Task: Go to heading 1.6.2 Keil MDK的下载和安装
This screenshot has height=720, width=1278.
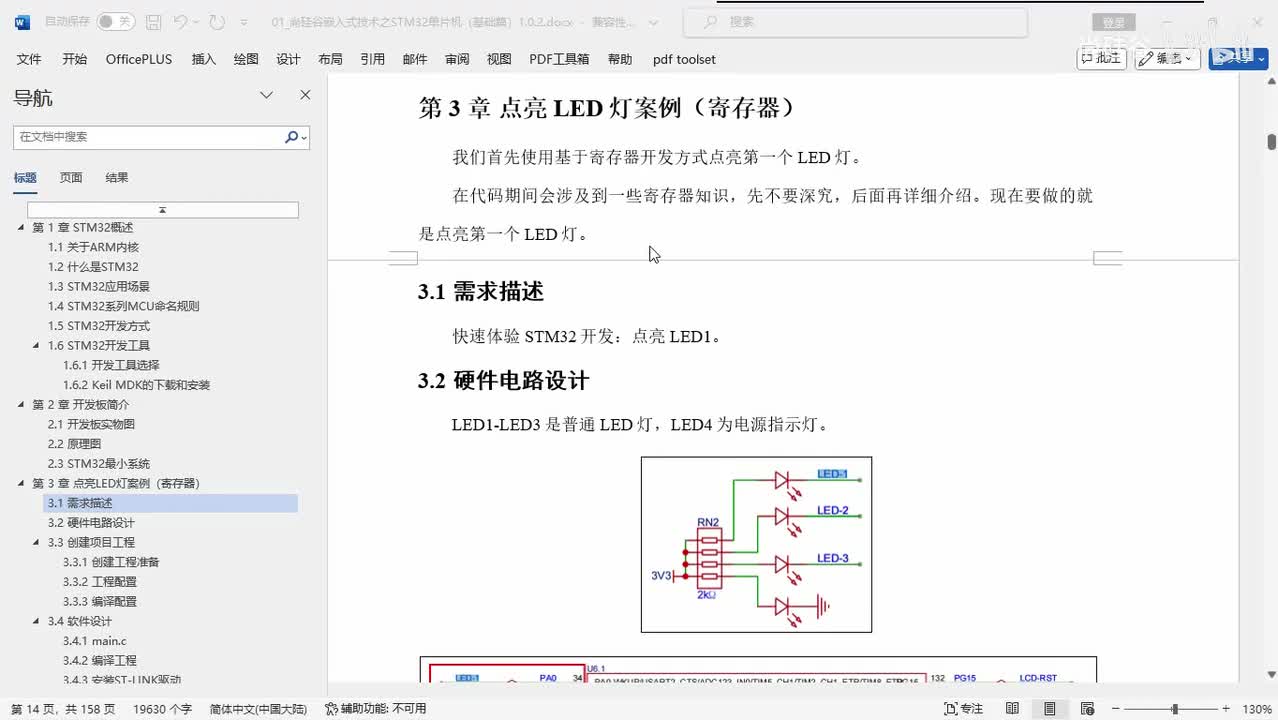Action: point(136,385)
